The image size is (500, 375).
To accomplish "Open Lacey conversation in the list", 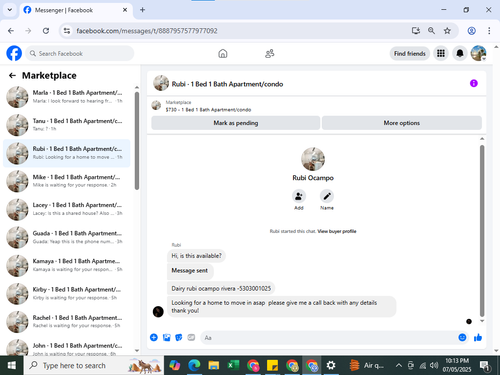I will 67,209.
